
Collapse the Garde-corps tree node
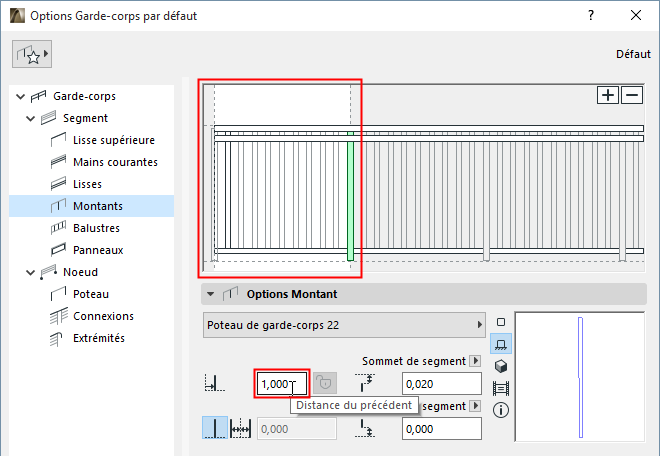pos(20,96)
